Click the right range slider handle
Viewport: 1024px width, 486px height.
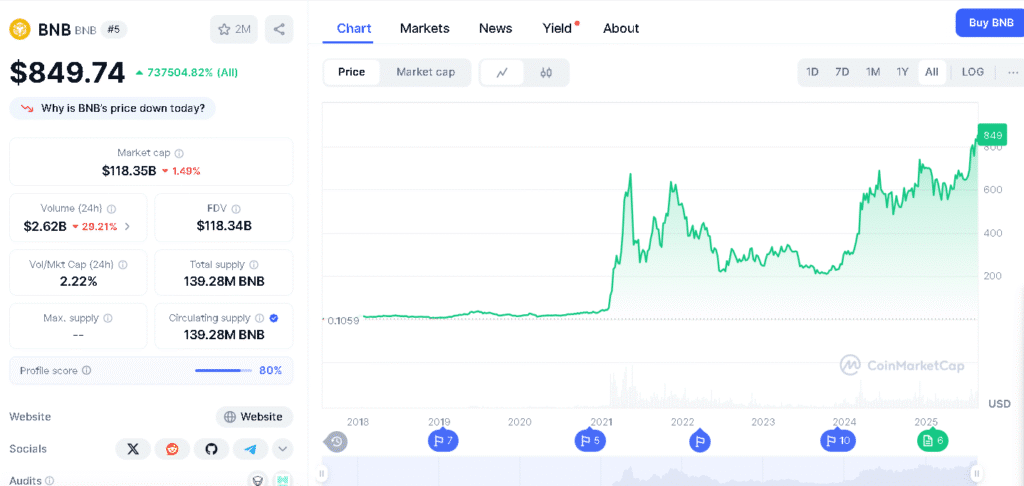[976, 472]
